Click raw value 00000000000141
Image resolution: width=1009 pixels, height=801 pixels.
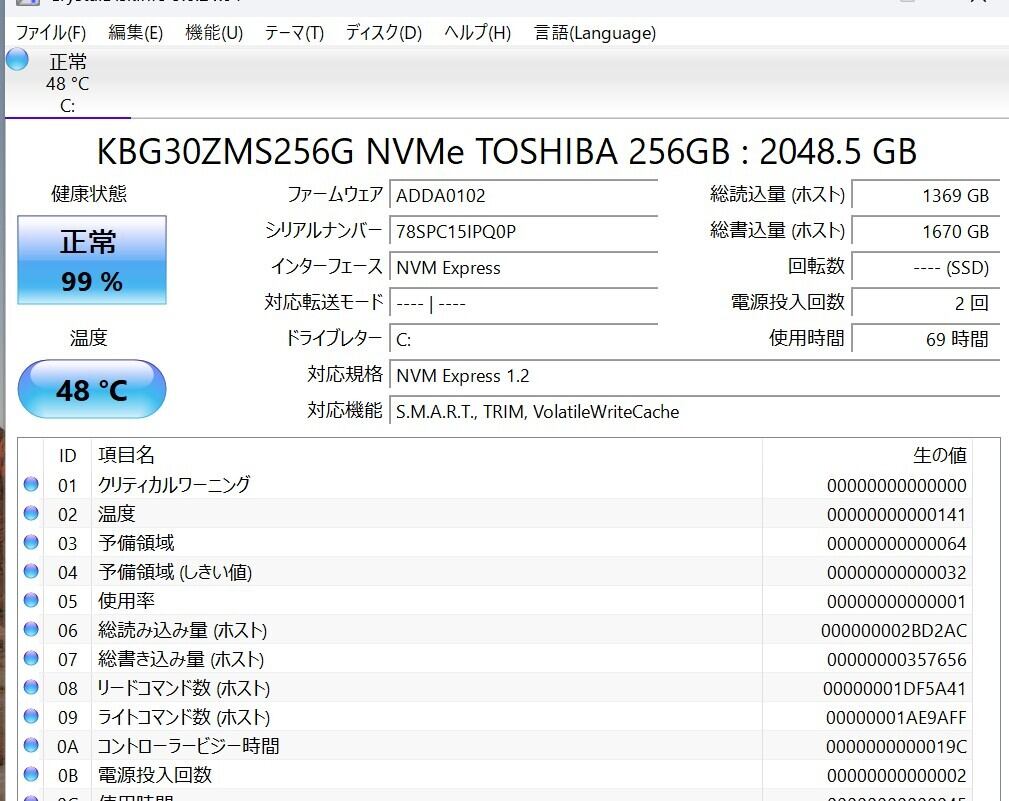pyautogui.click(x=896, y=514)
